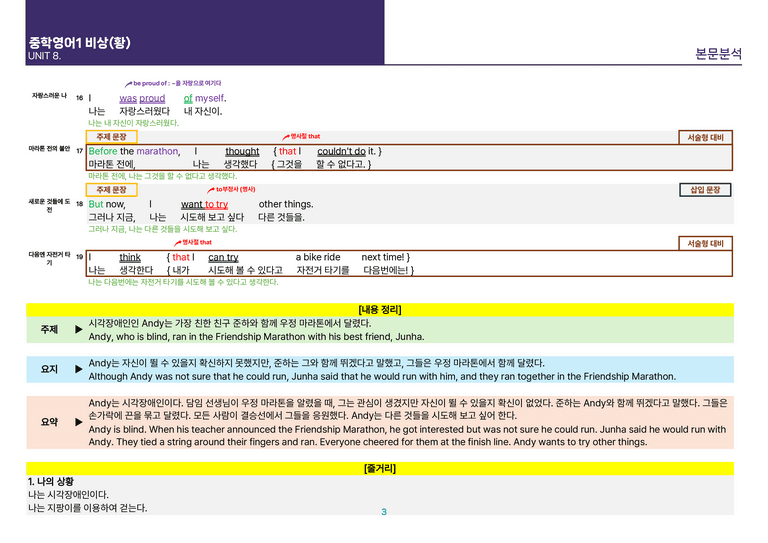Click the '요약' row label
This screenshot has width=768, height=543.
click(x=49, y=422)
